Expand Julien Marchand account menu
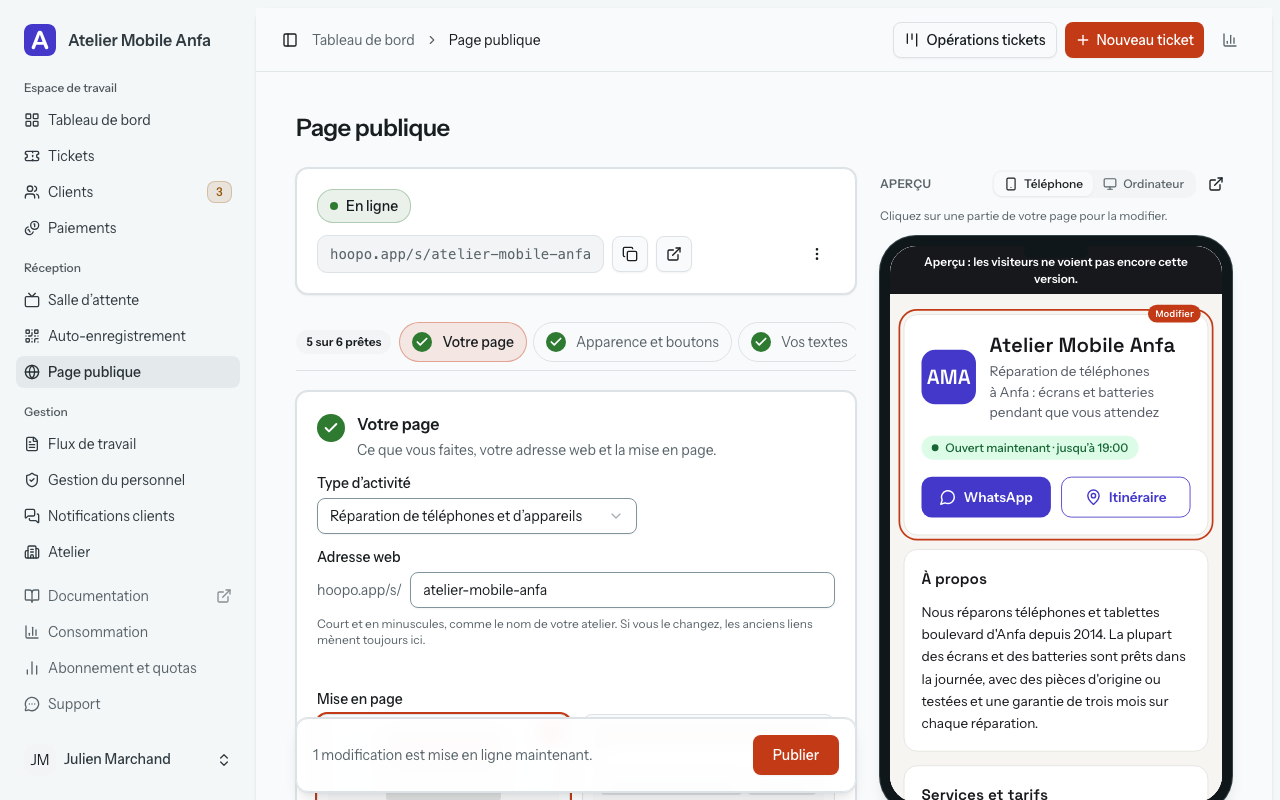1280x800 pixels. [x=128, y=760]
